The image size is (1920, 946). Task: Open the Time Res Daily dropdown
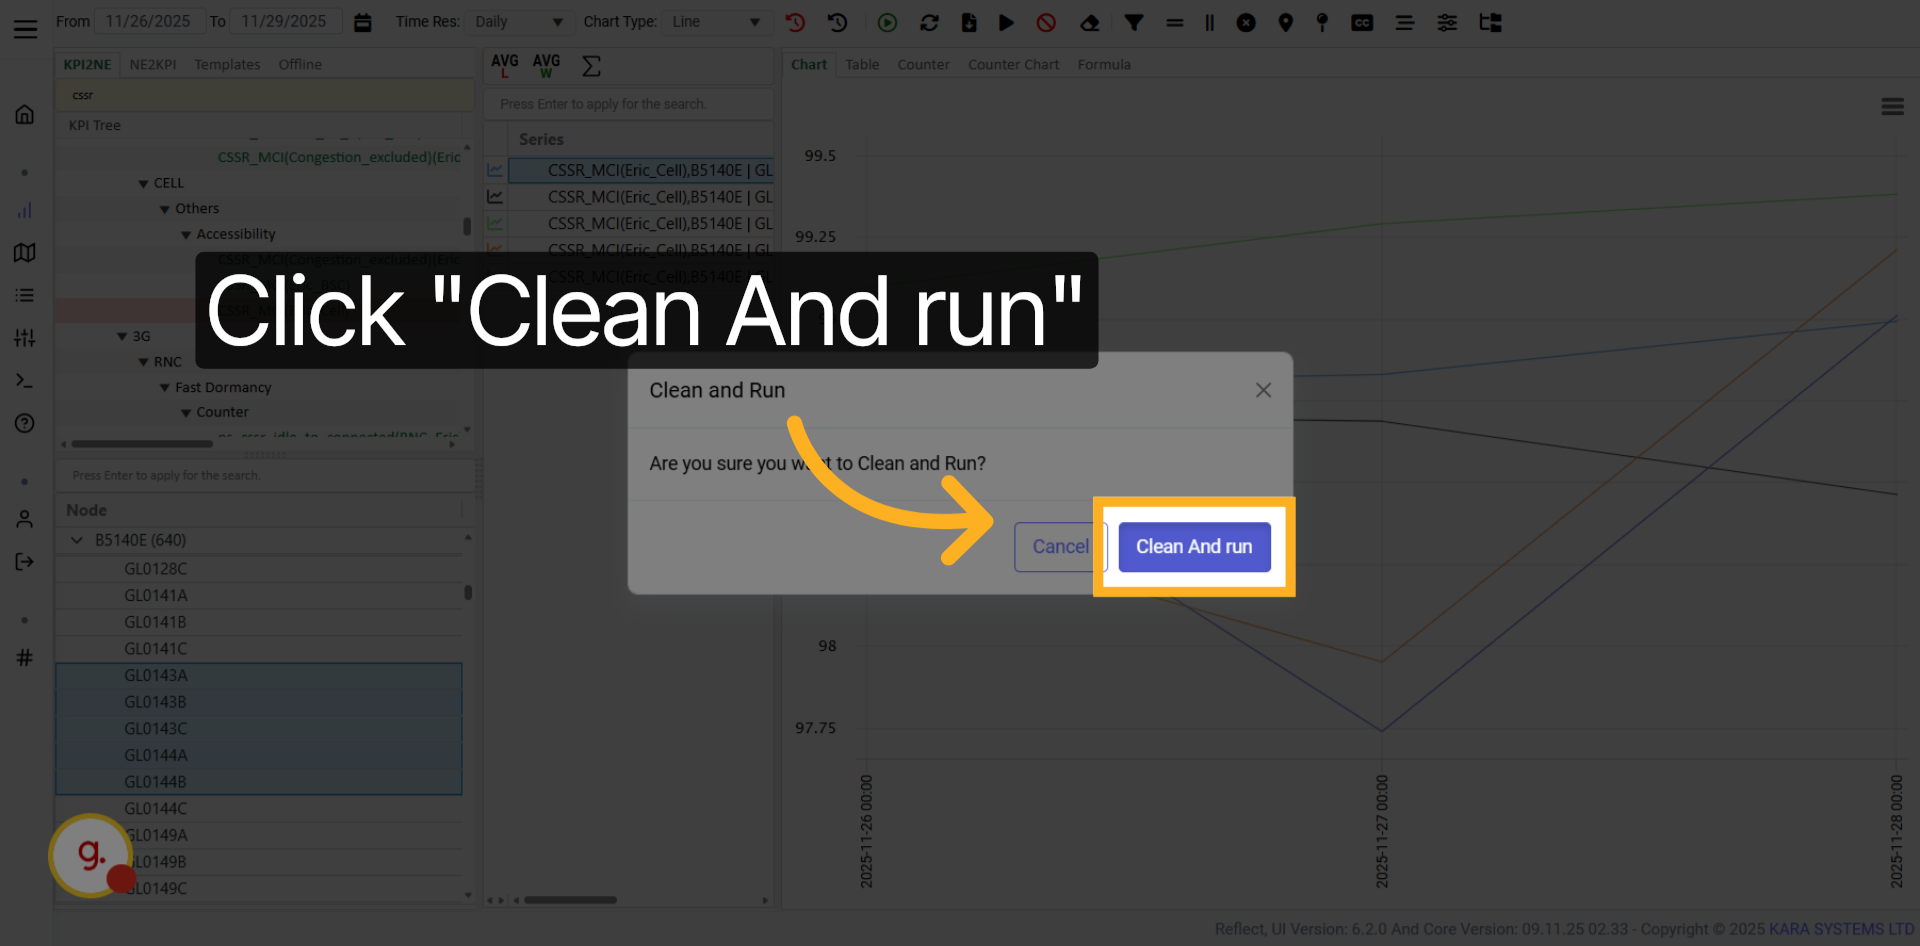pos(519,22)
